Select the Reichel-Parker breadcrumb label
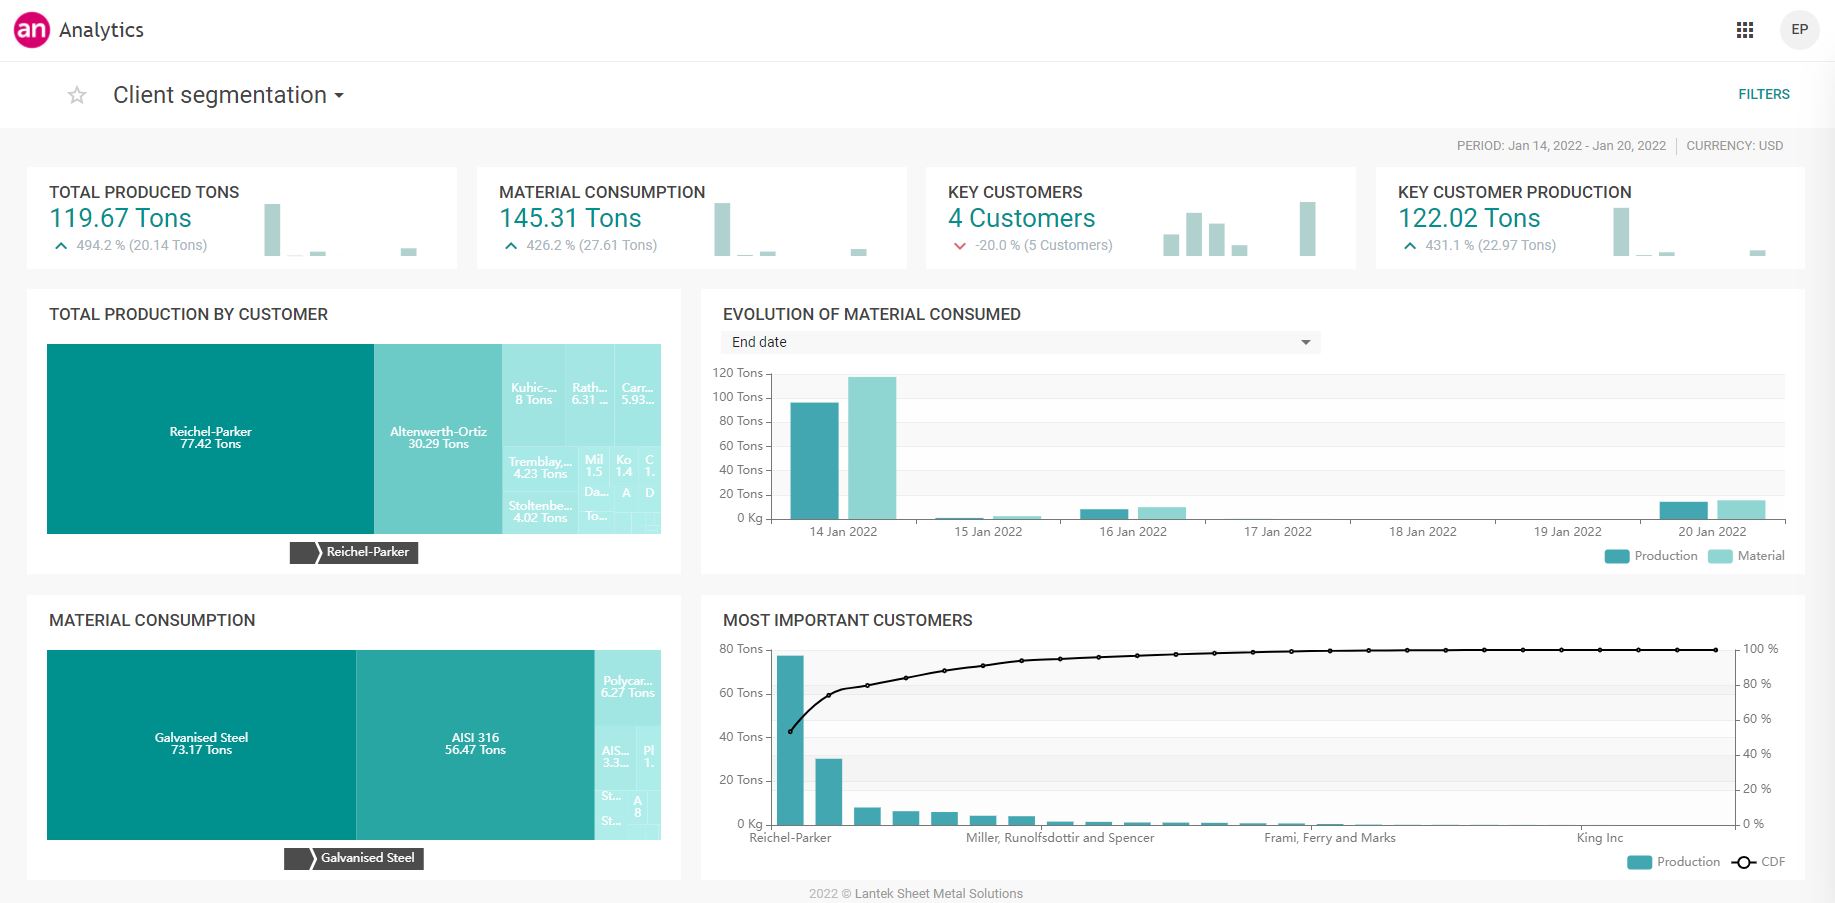Image resolution: width=1835 pixels, height=903 pixels. [x=367, y=552]
